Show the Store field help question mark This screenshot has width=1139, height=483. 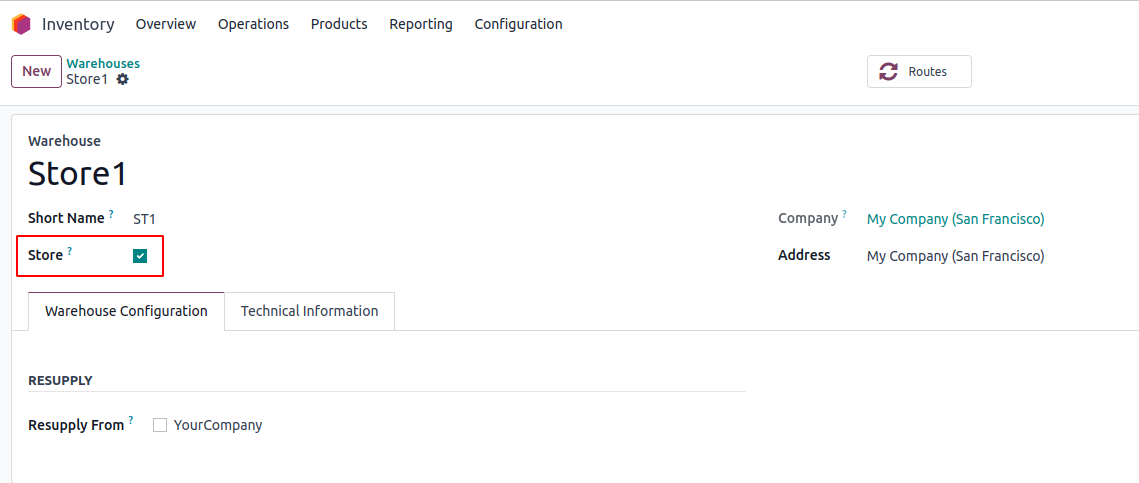(x=70, y=251)
